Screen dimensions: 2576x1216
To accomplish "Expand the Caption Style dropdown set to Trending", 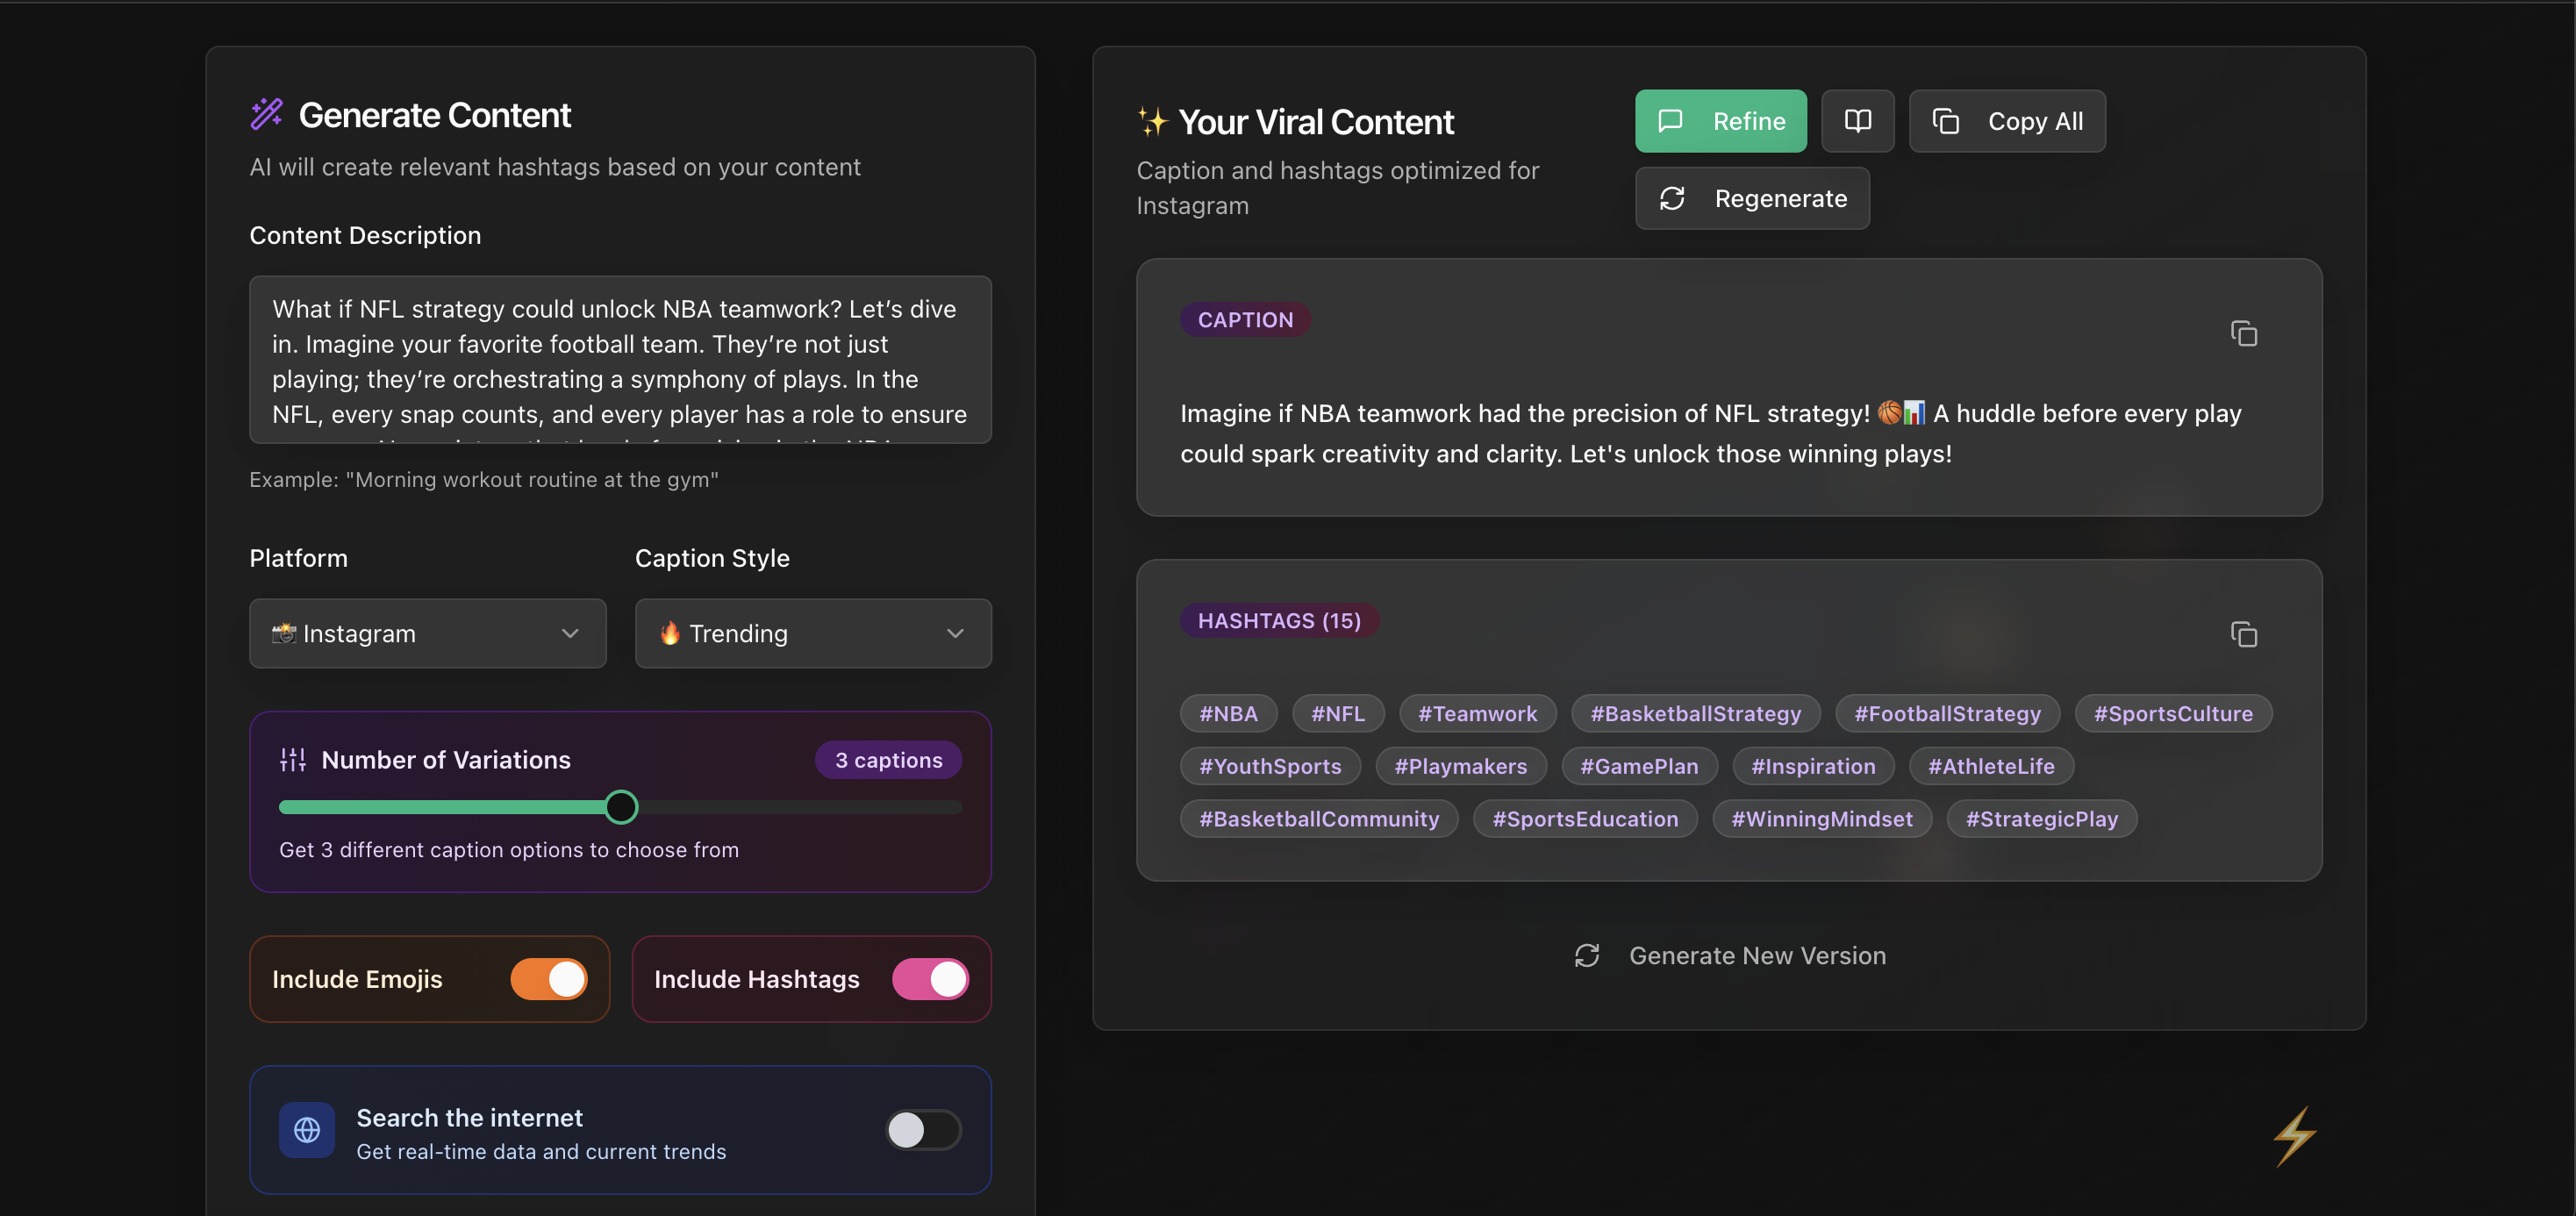I will 812,633.
